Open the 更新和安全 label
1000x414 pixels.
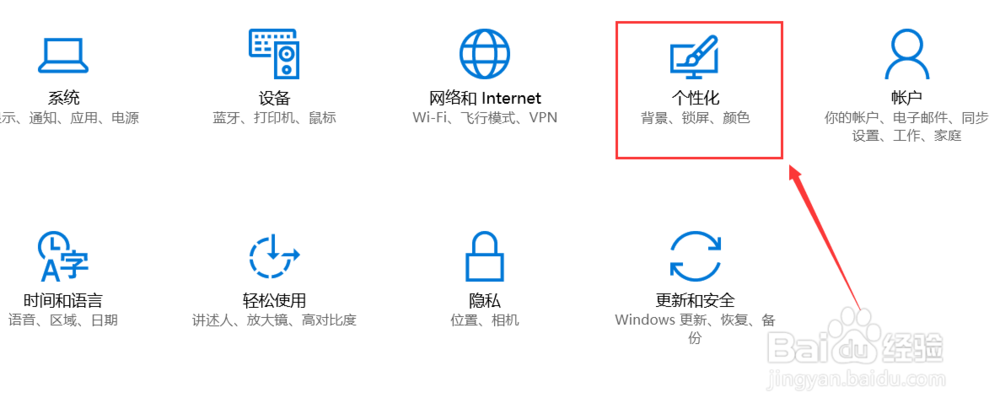coord(695,300)
